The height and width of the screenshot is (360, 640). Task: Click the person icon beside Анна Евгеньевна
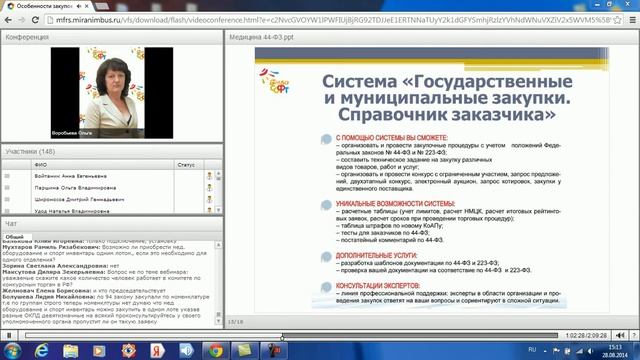pos(209,176)
